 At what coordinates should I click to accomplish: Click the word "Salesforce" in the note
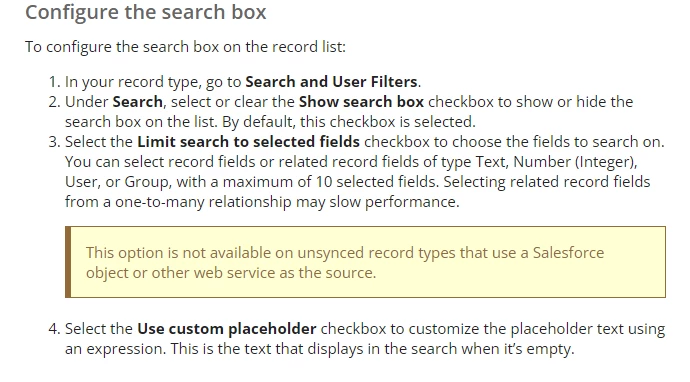(x=568, y=253)
